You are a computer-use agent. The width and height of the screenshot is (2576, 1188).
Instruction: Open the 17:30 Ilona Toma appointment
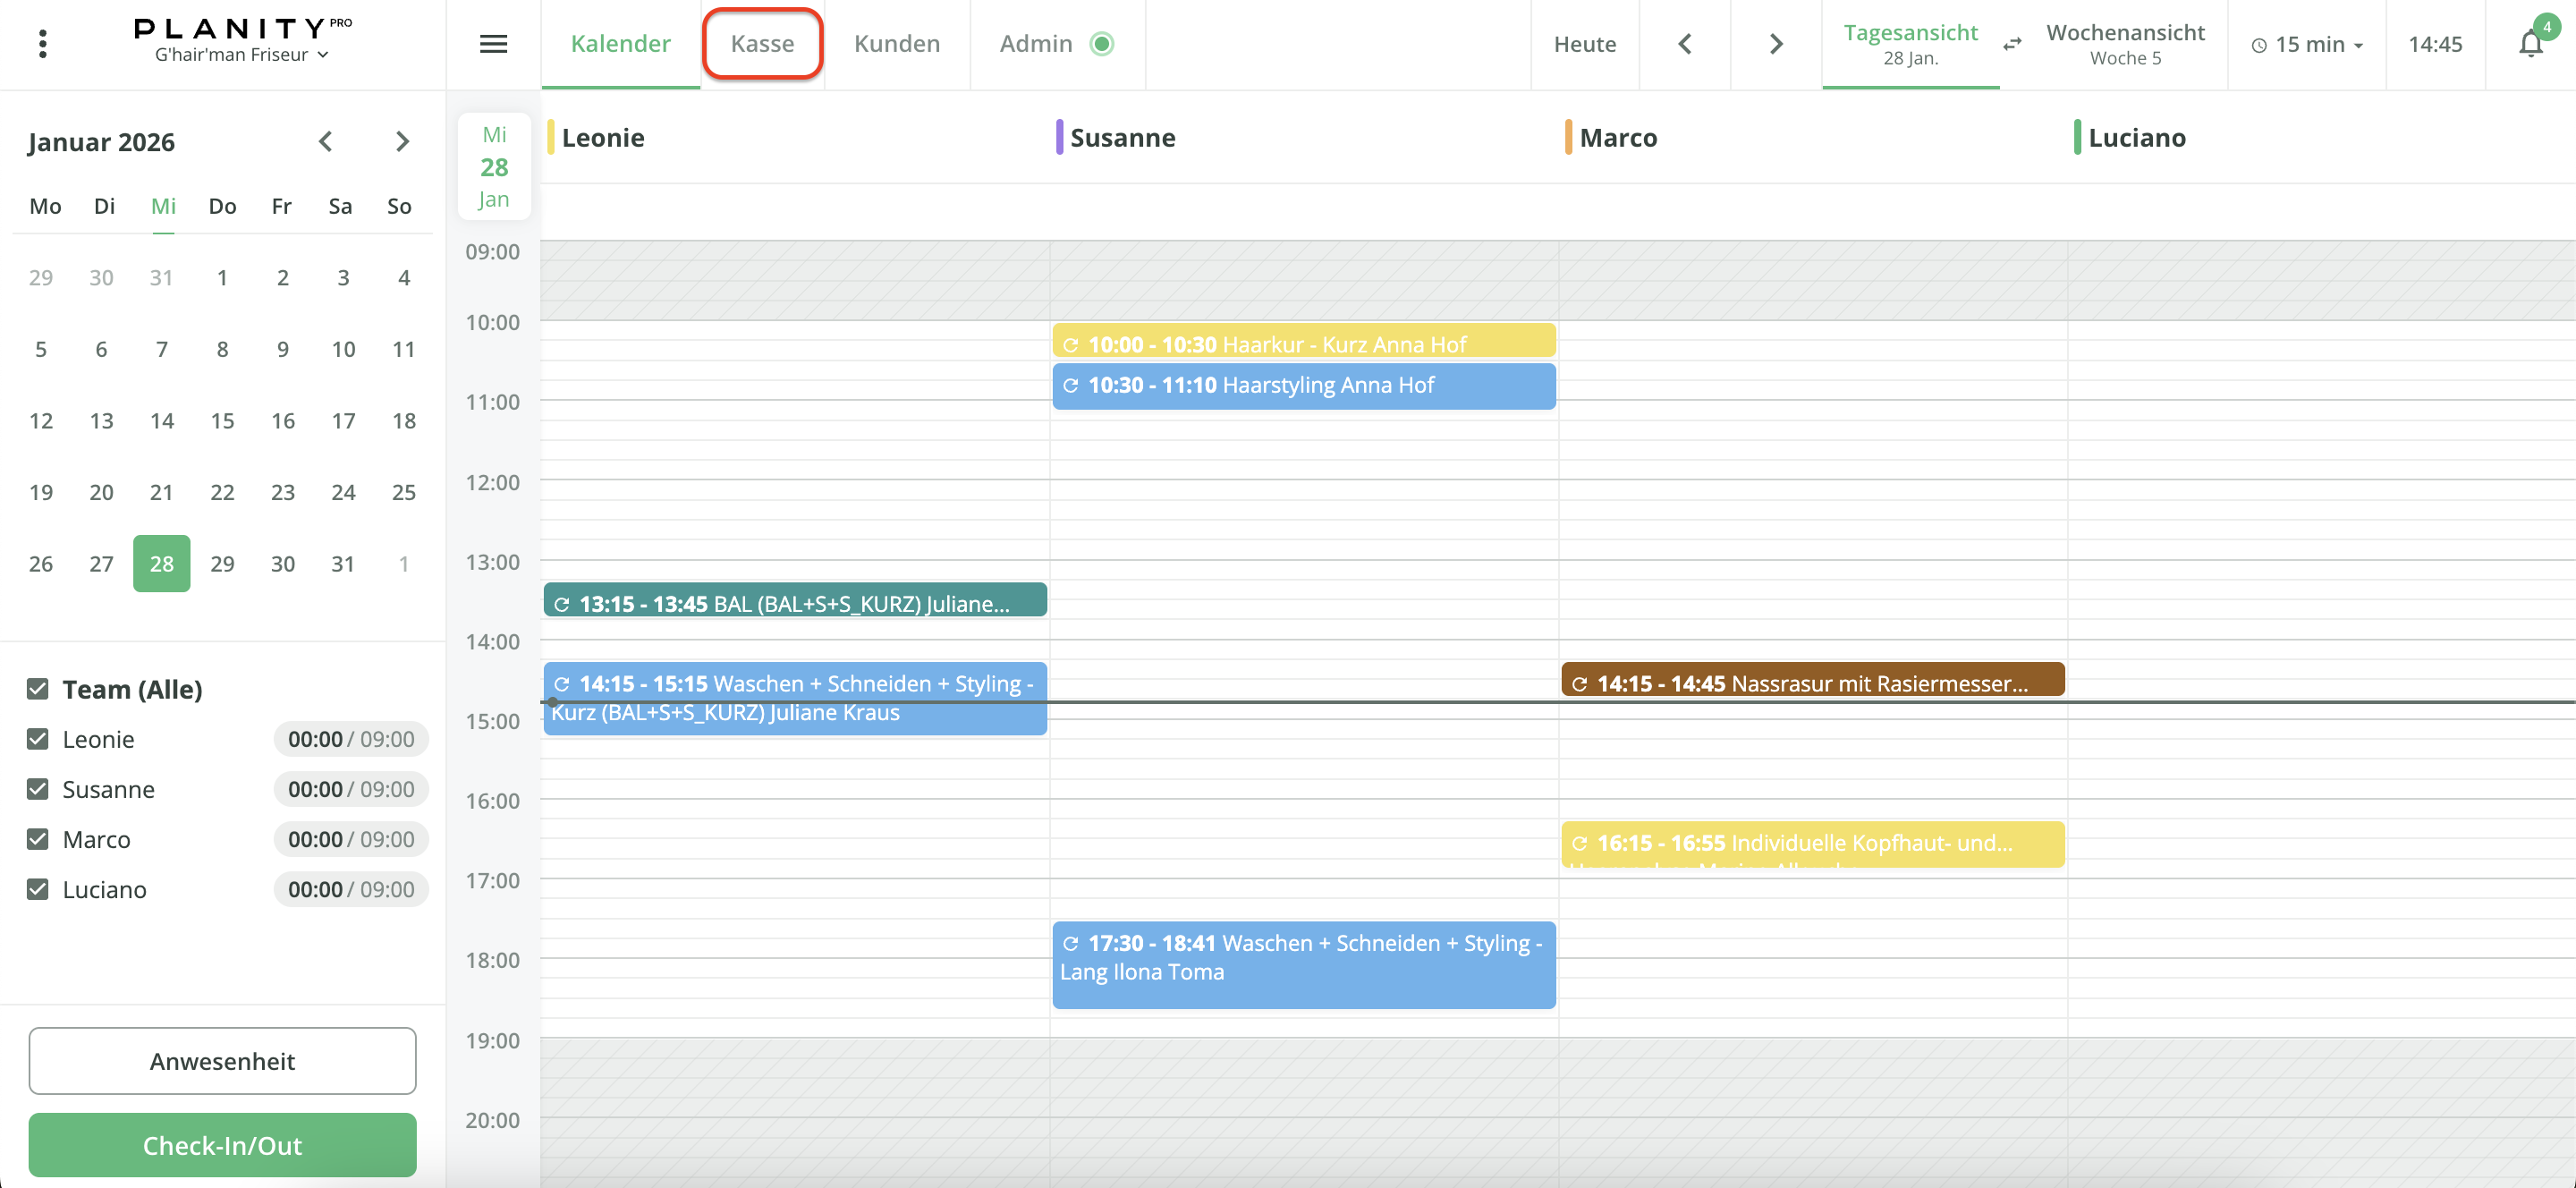1303,964
